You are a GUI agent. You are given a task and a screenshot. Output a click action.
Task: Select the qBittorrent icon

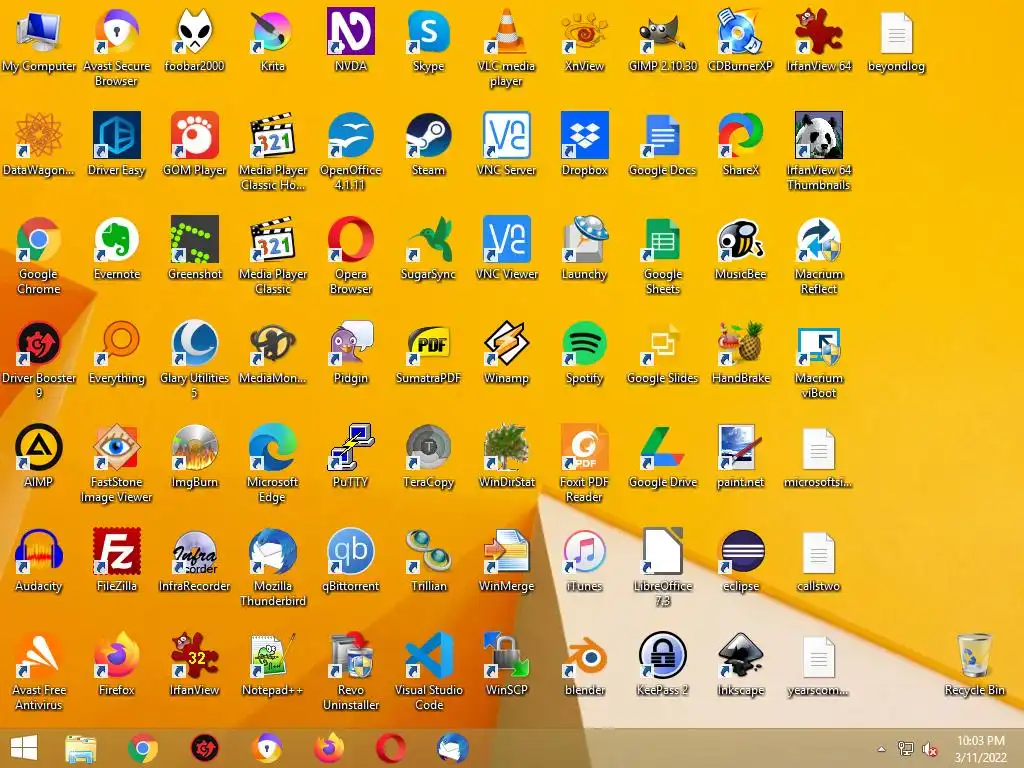pos(351,551)
